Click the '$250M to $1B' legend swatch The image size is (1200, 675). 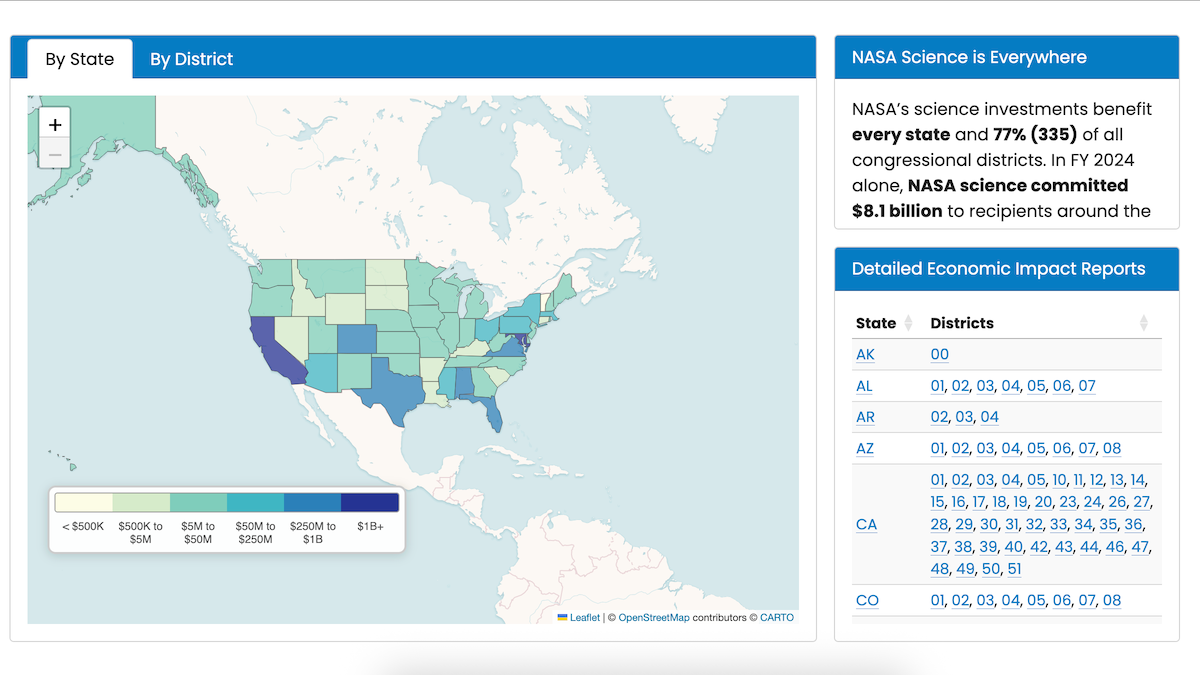tap(313, 502)
